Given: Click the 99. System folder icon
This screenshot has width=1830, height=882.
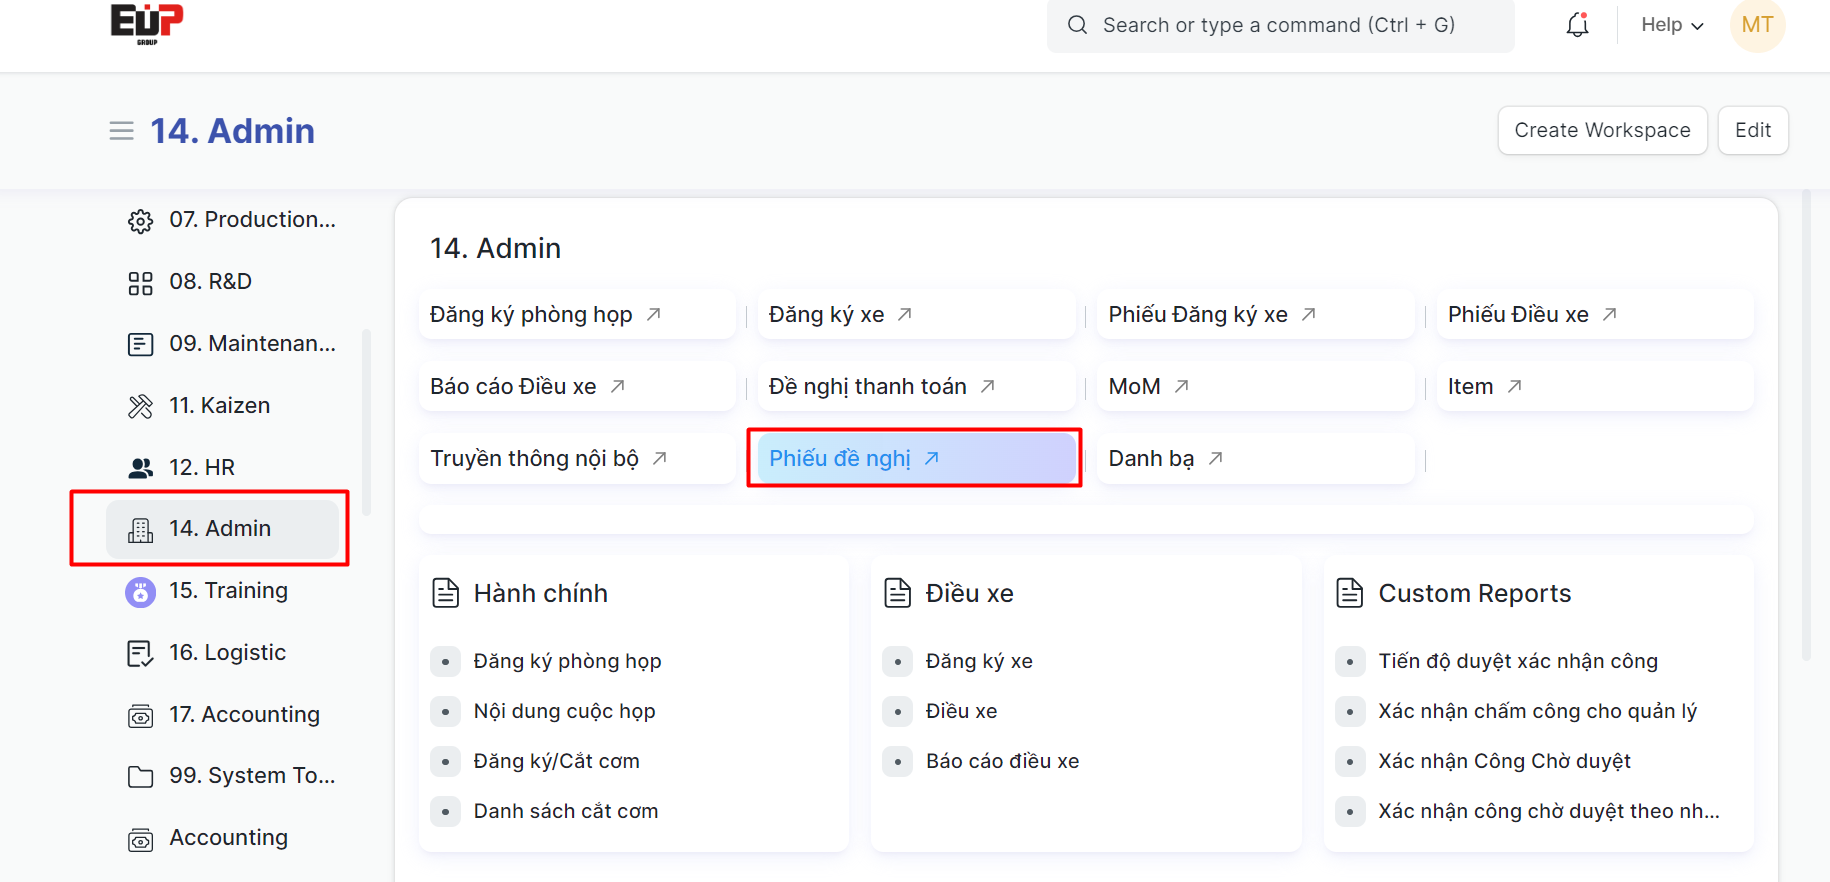Looking at the screenshot, I should (x=141, y=777).
